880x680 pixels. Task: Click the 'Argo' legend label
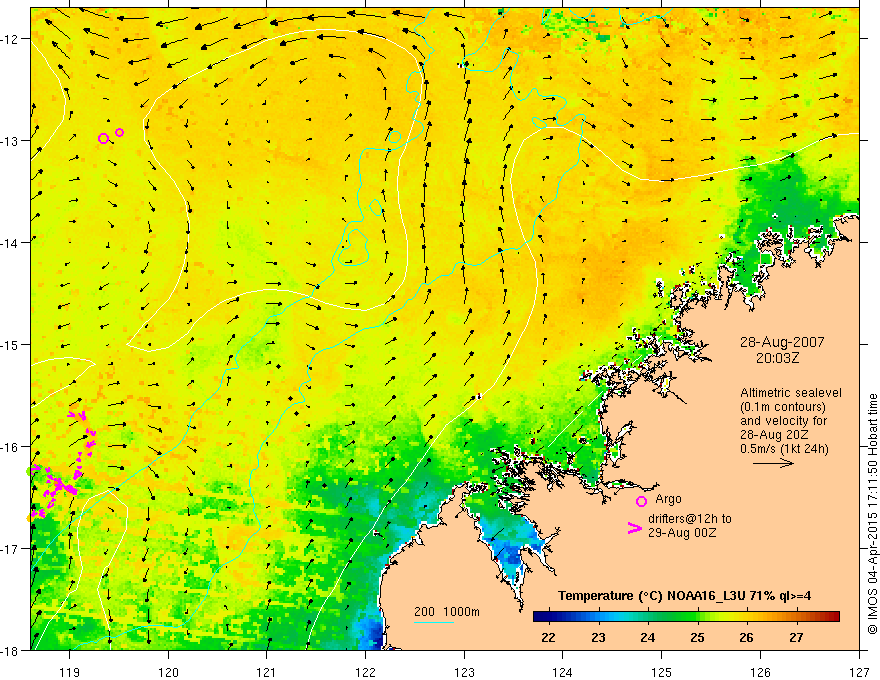point(668,499)
